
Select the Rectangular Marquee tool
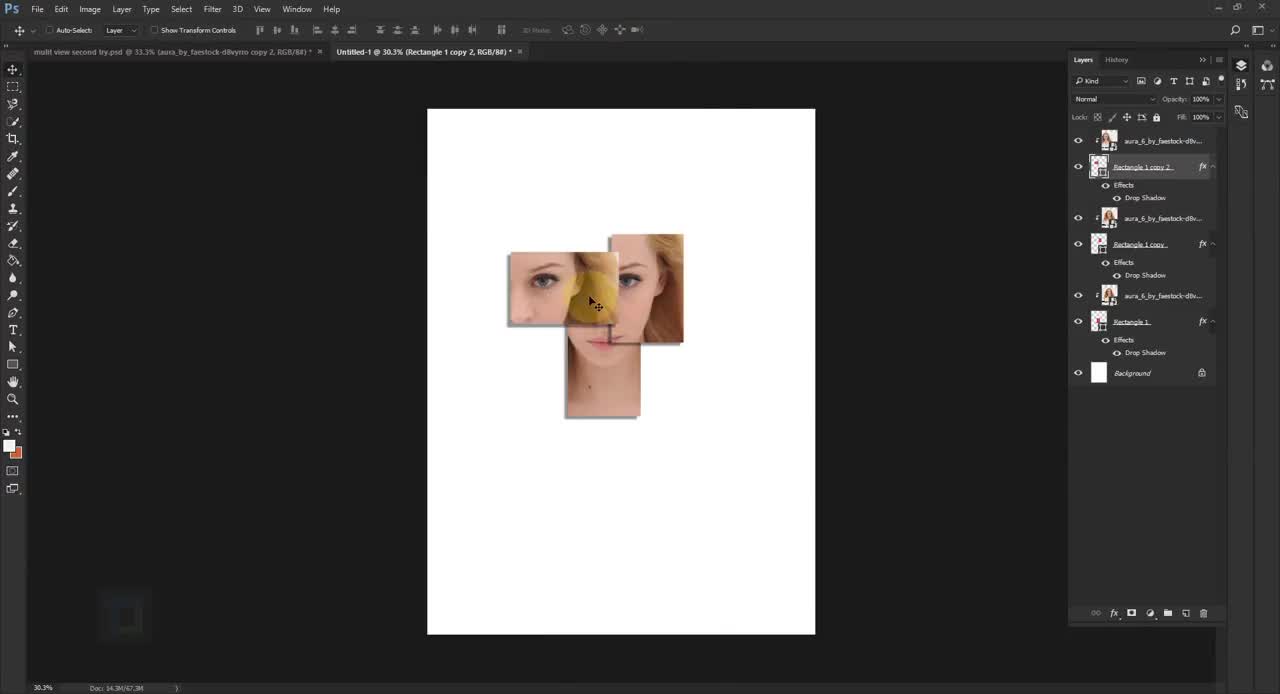coord(13,87)
